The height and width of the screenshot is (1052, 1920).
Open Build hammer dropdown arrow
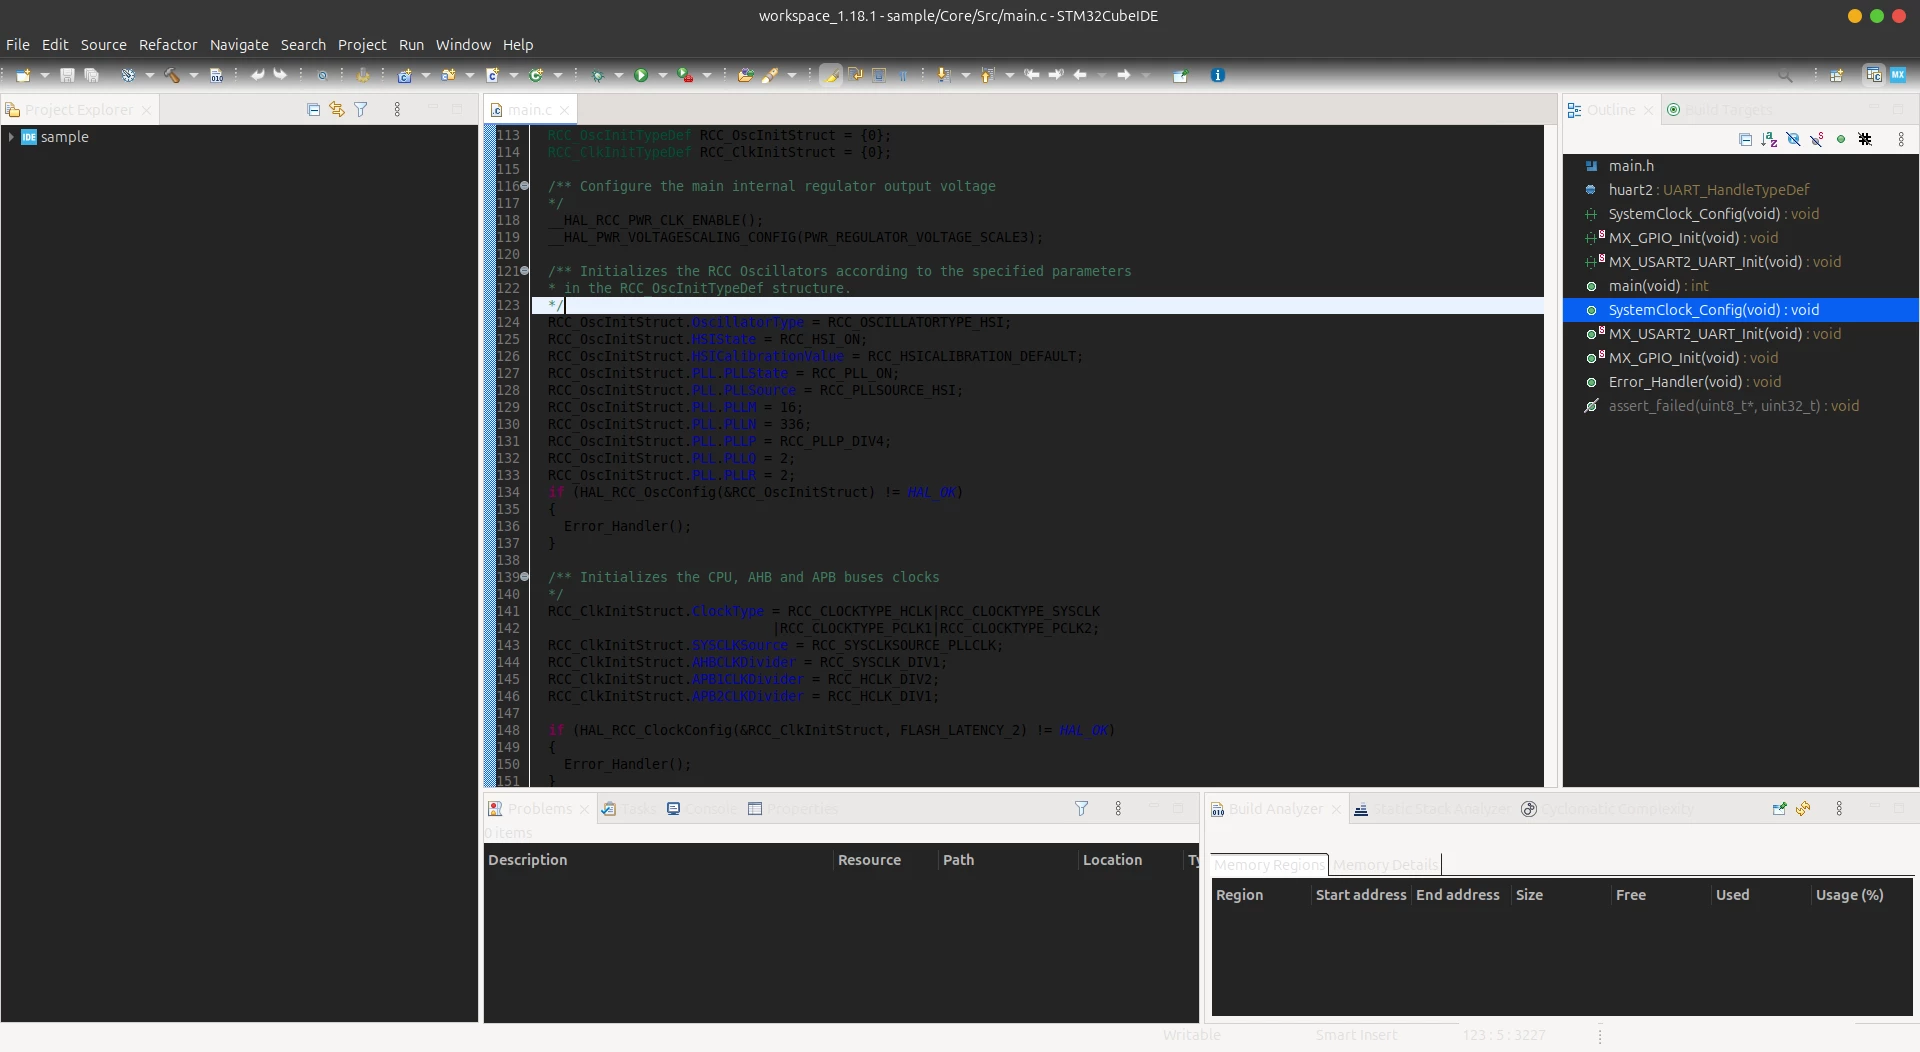point(194,75)
